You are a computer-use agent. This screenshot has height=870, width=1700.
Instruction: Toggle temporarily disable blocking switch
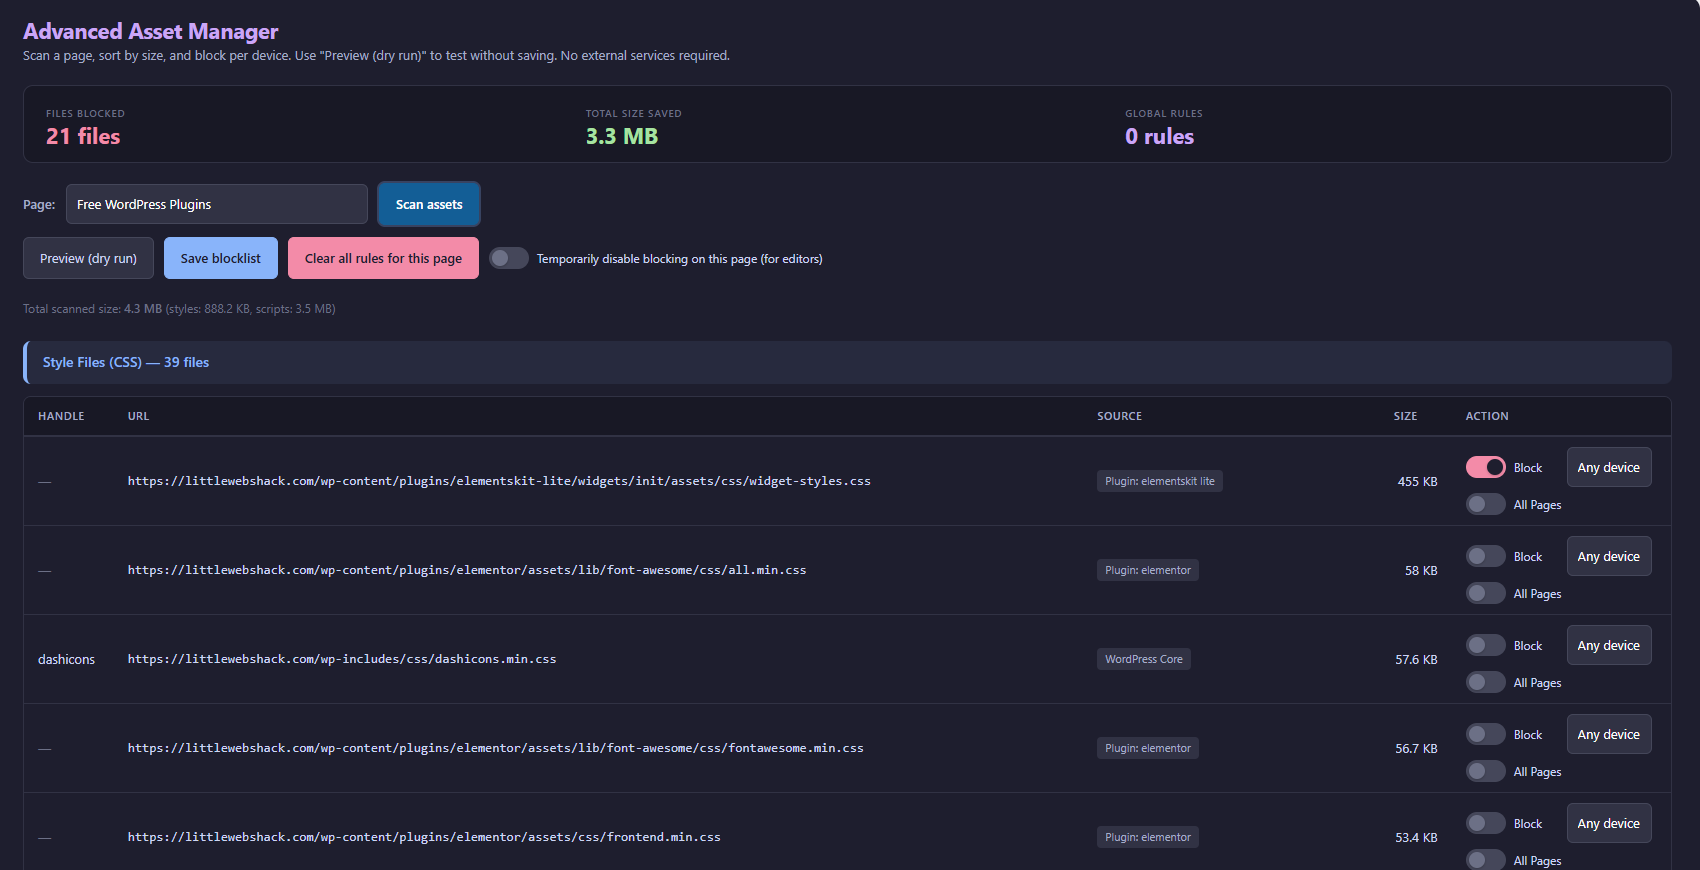coord(508,258)
